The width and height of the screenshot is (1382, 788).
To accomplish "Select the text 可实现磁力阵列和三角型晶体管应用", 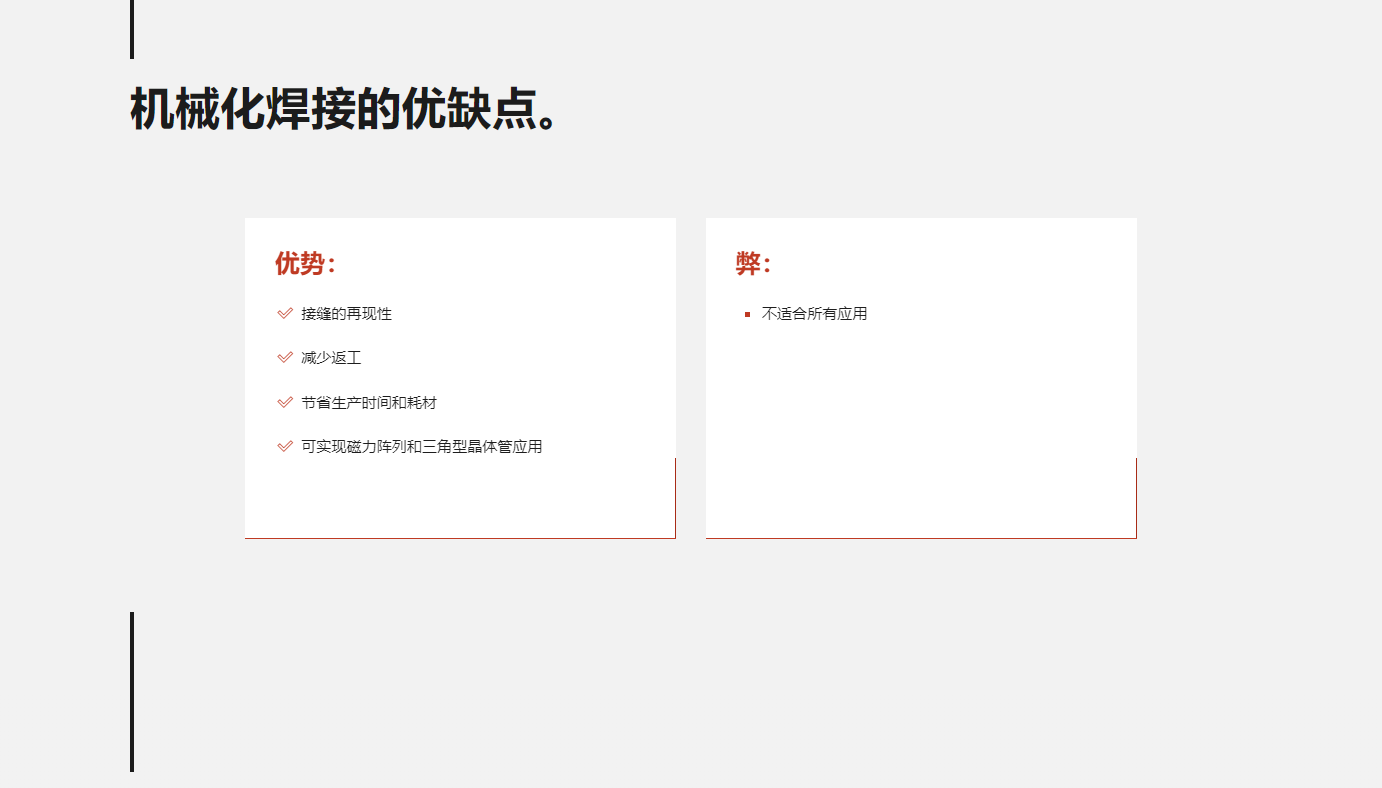I will [x=421, y=447].
